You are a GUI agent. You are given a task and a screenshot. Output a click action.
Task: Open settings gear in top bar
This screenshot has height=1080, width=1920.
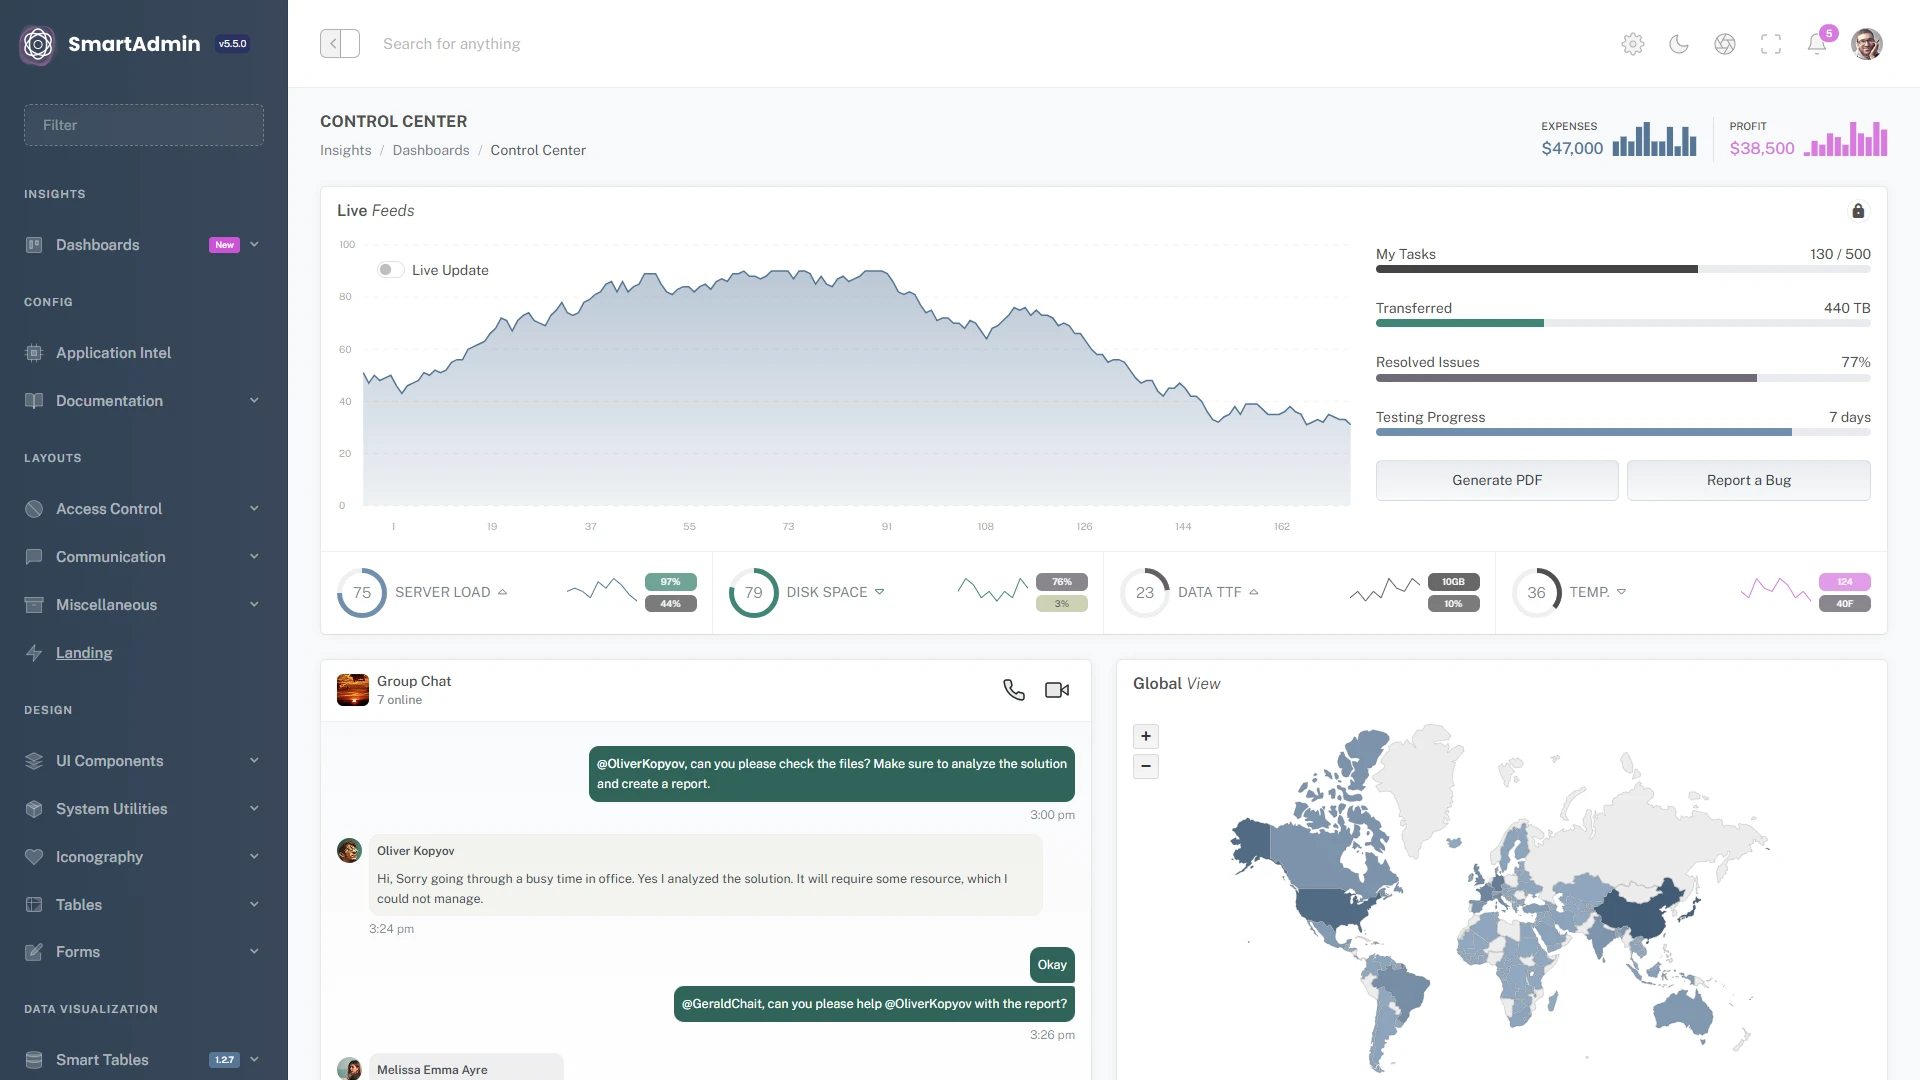point(1633,44)
